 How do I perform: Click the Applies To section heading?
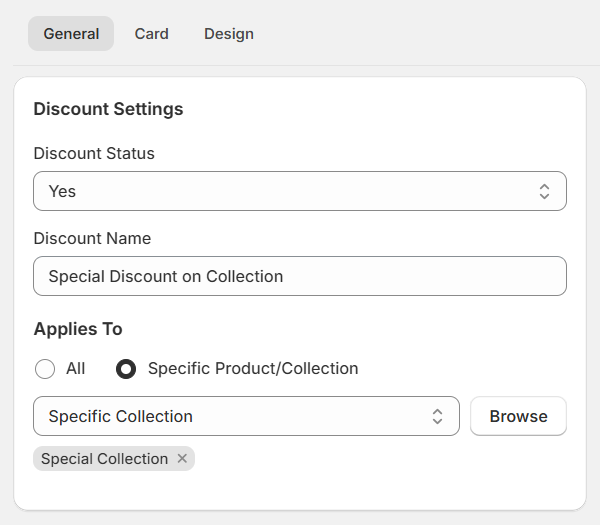78,329
